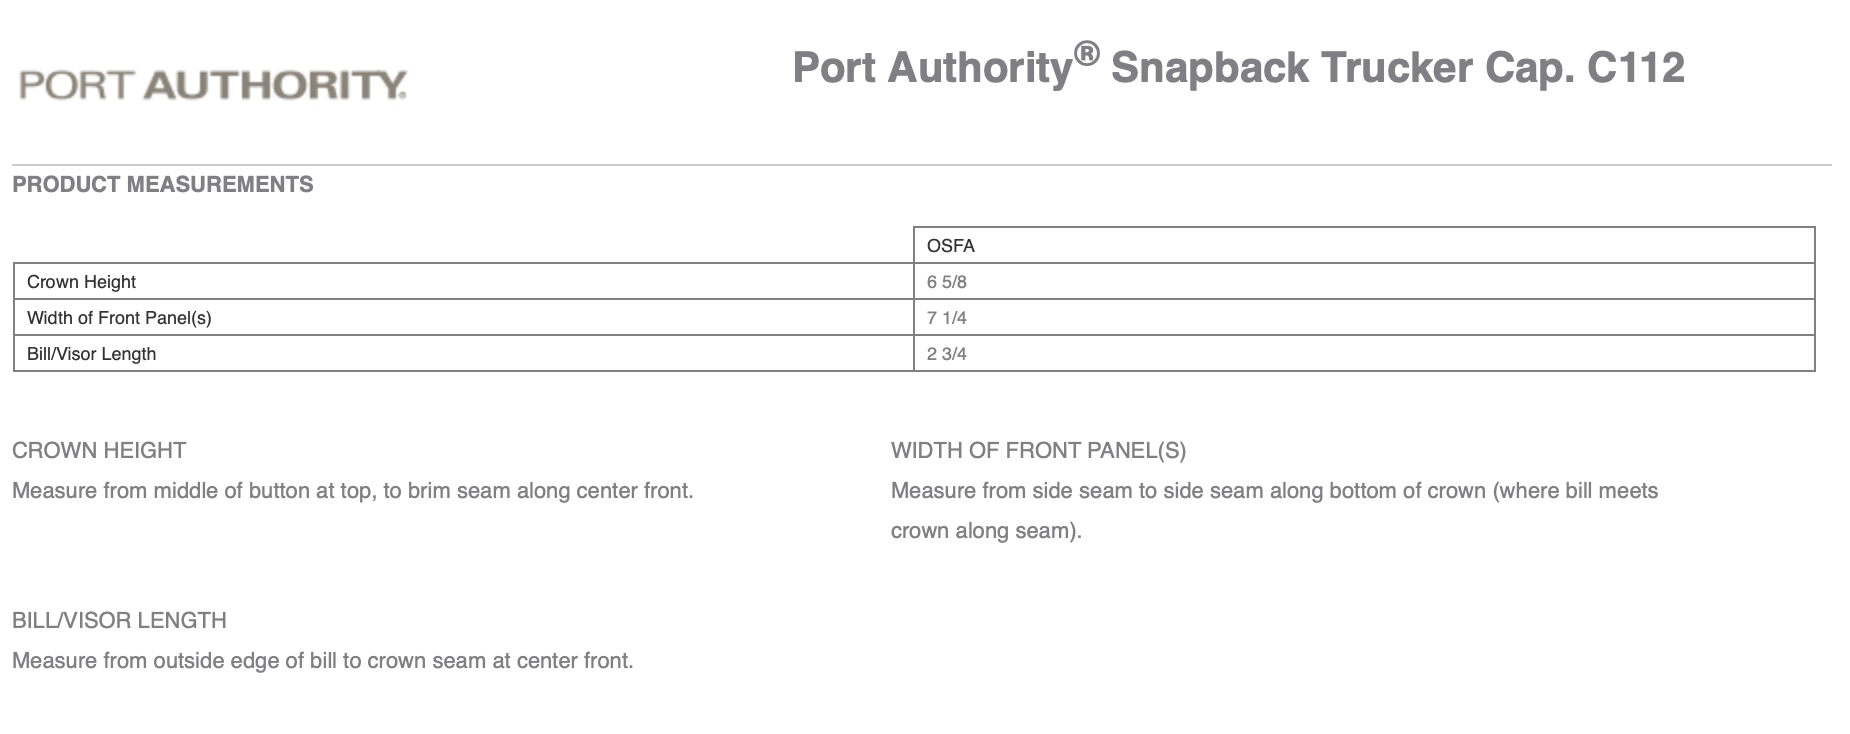Click the 6 5/8 crown height value
The width and height of the screenshot is (1850, 734).
(x=946, y=282)
